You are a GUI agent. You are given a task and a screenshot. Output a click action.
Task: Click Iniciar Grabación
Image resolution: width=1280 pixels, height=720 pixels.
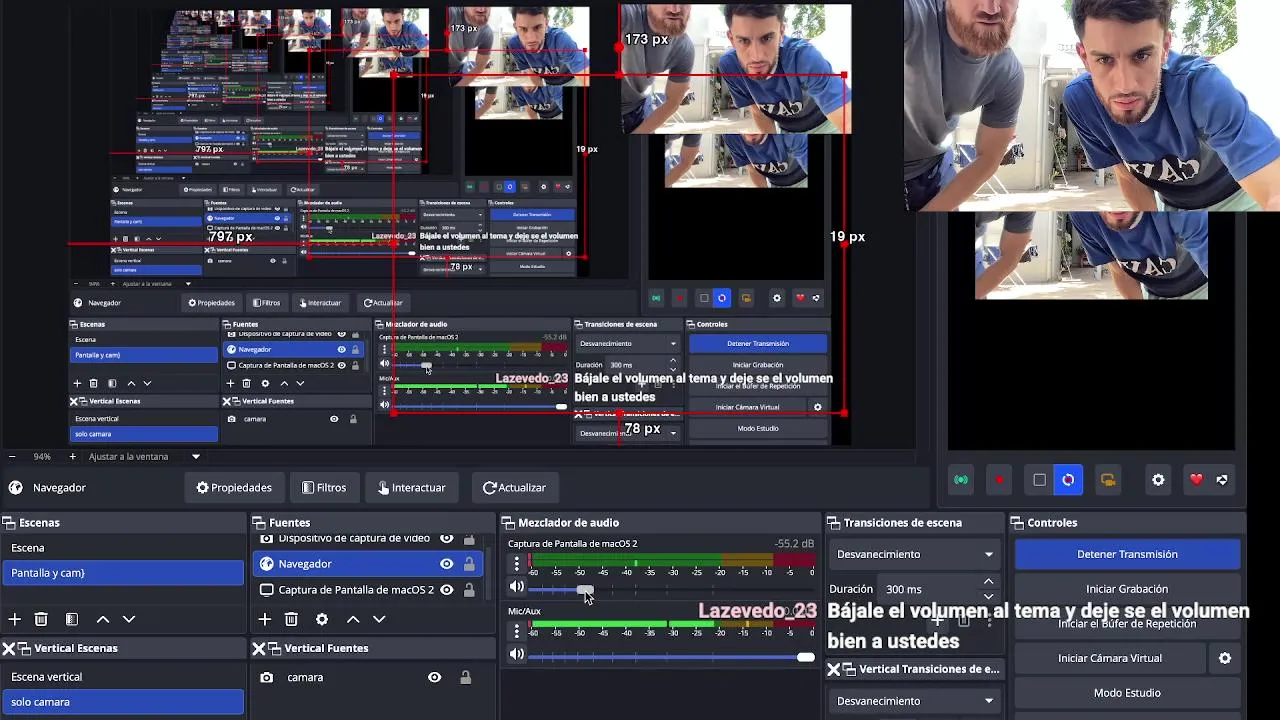pos(1127,589)
